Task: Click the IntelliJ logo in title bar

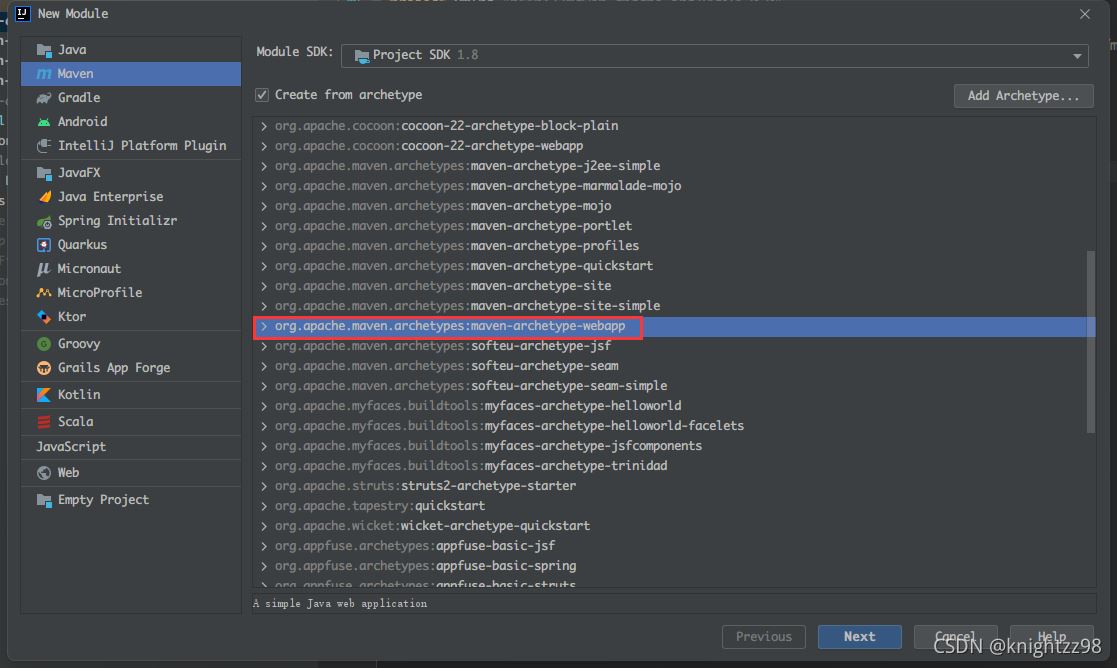Action: click(23, 14)
